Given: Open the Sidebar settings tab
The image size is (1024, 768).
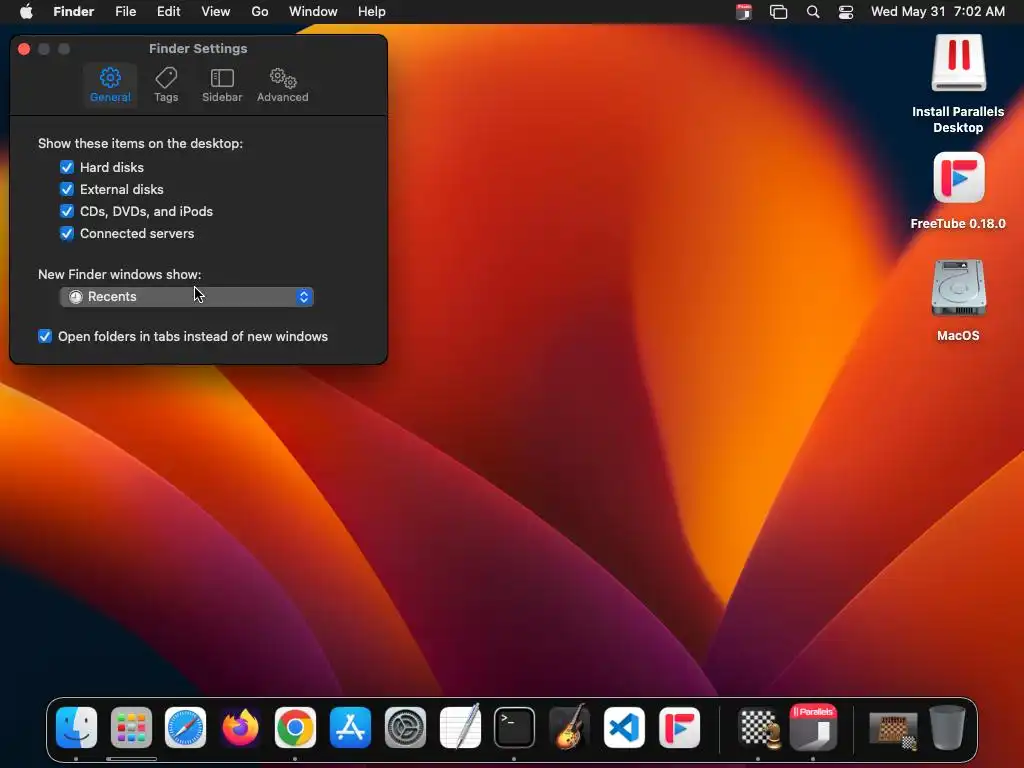Looking at the screenshot, I should pyautogui.click(x=222, y=85).
